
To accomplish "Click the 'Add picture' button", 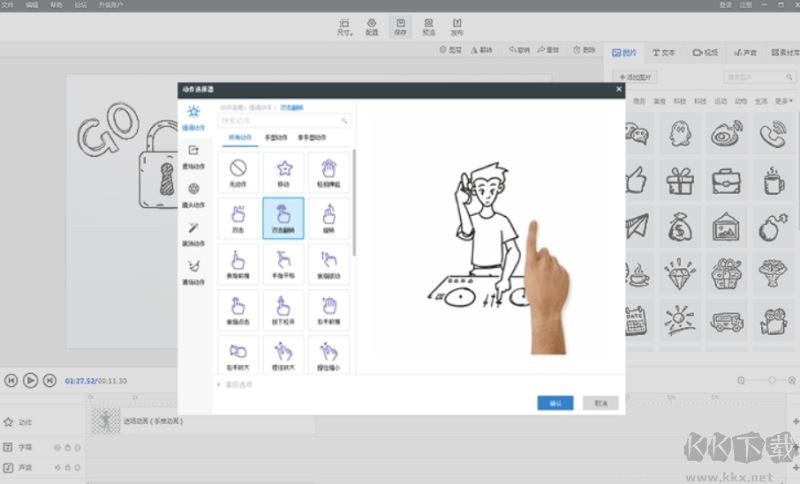I will 635,77.
